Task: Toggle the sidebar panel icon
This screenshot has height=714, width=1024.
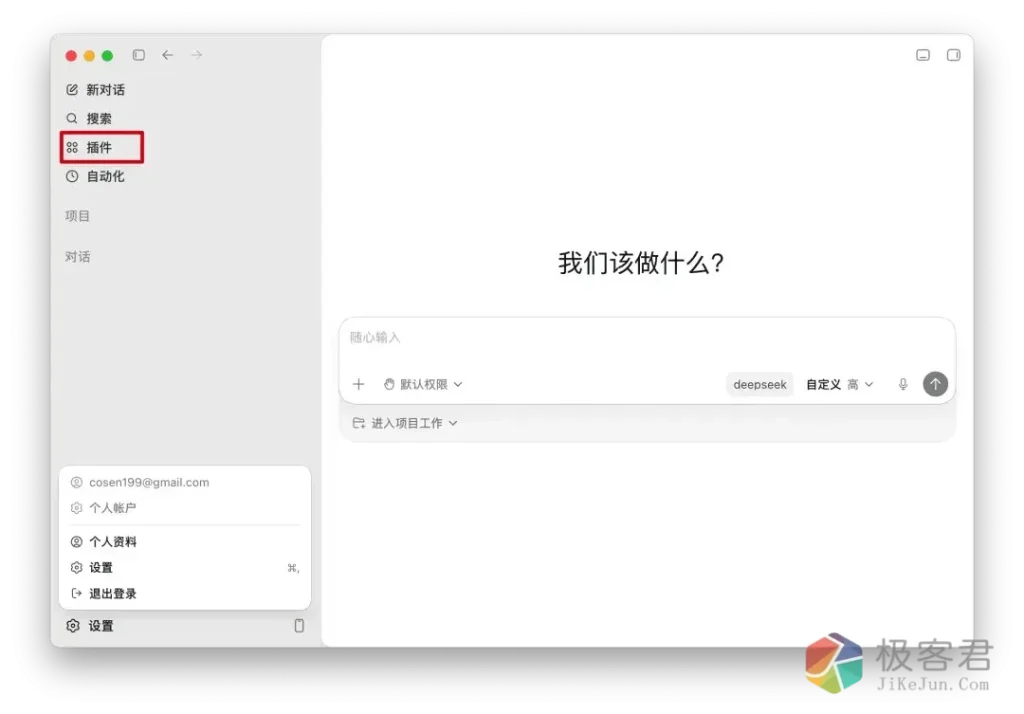Action: 138,55
